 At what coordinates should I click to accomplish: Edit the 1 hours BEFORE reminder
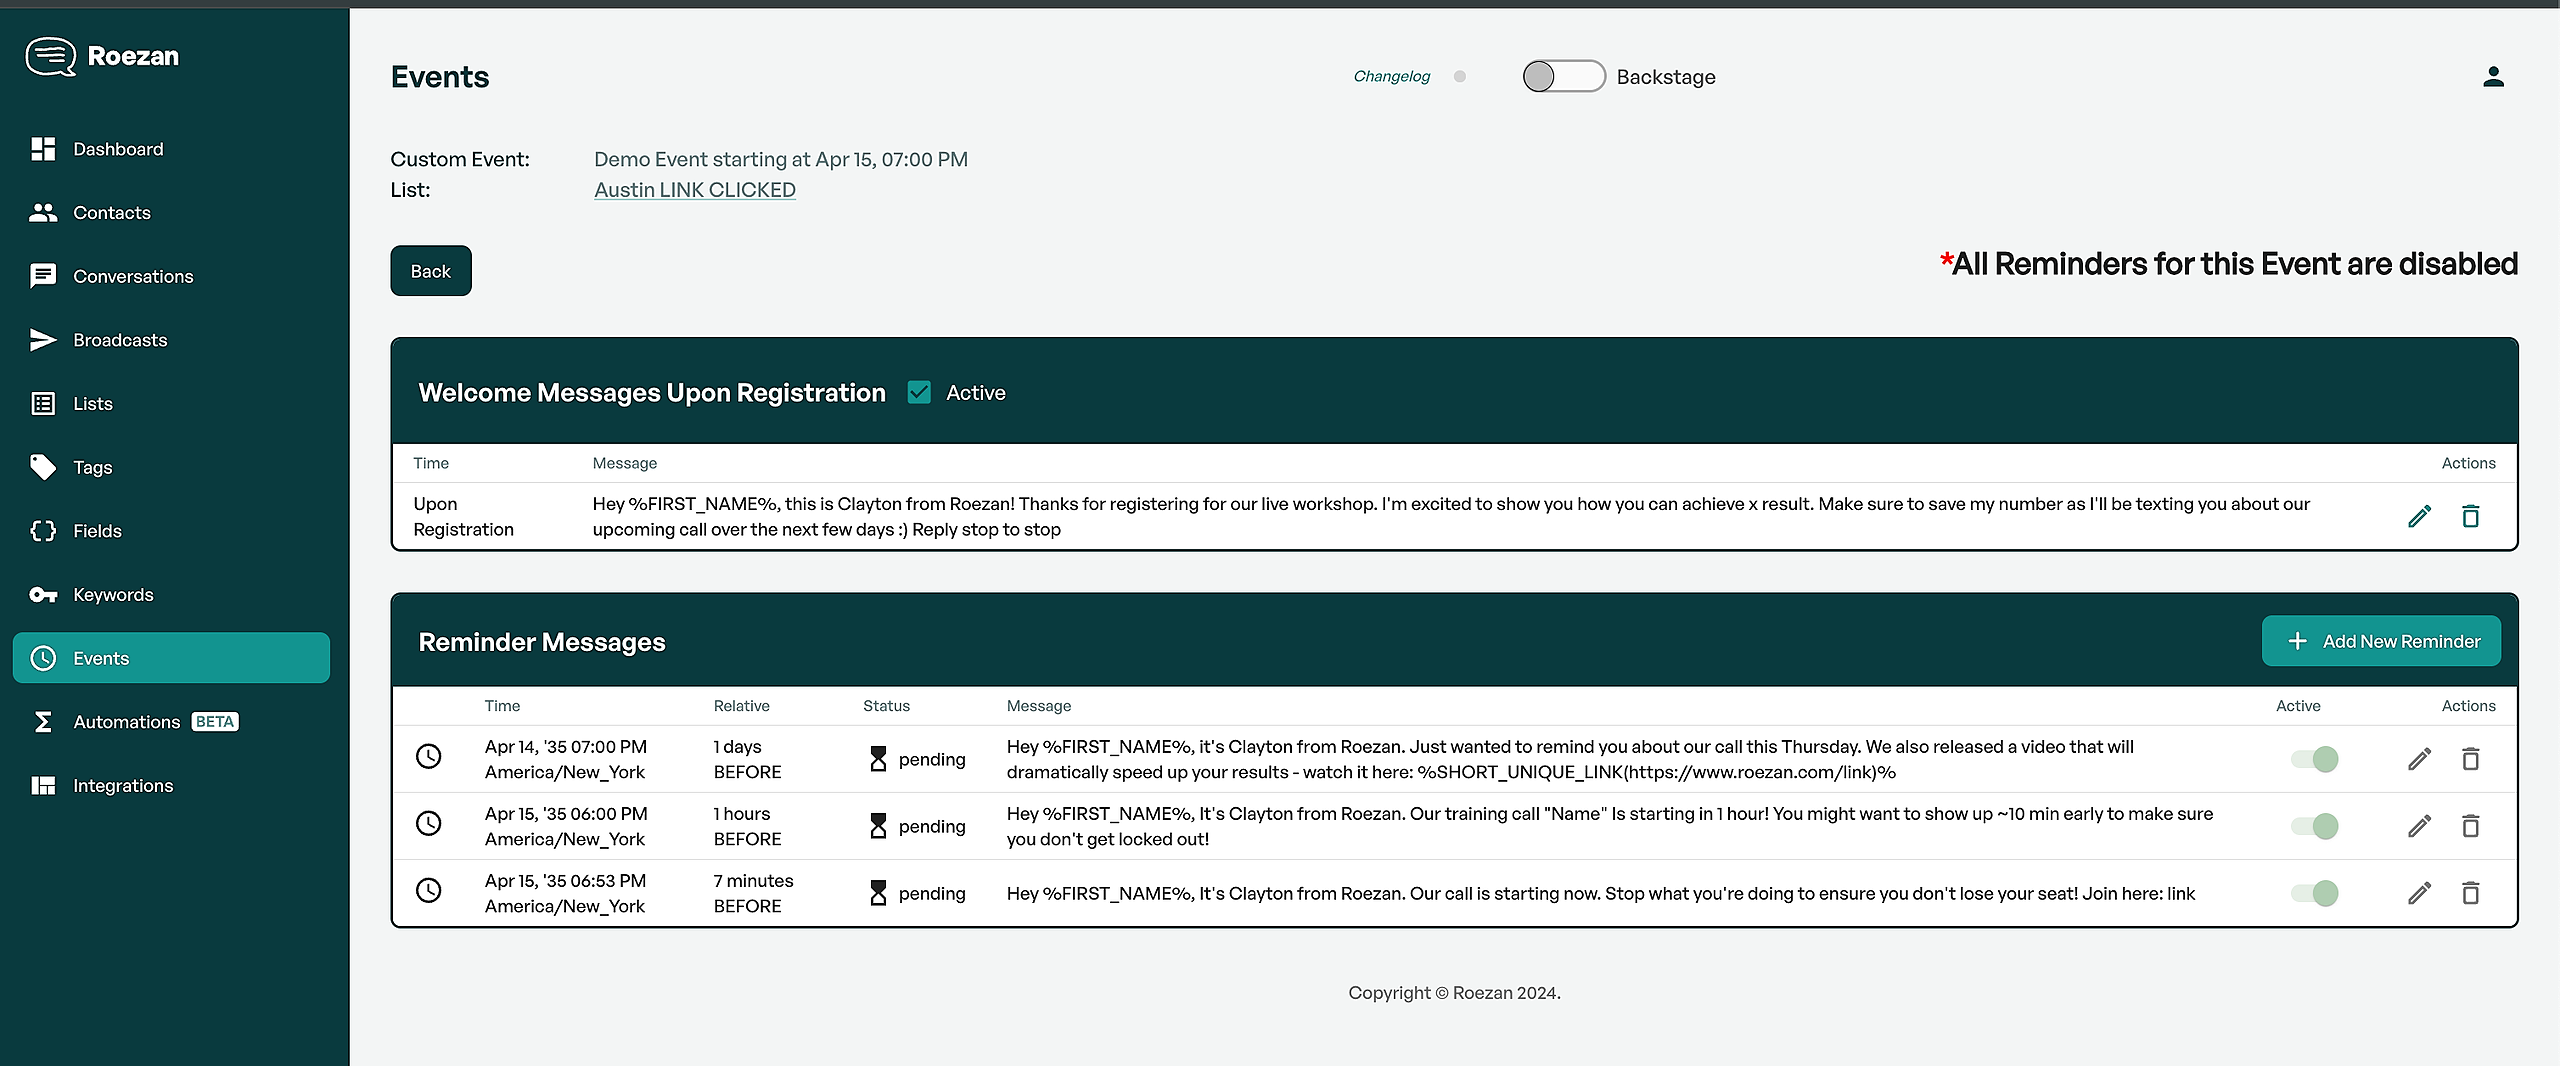[x=2419, y=826]
